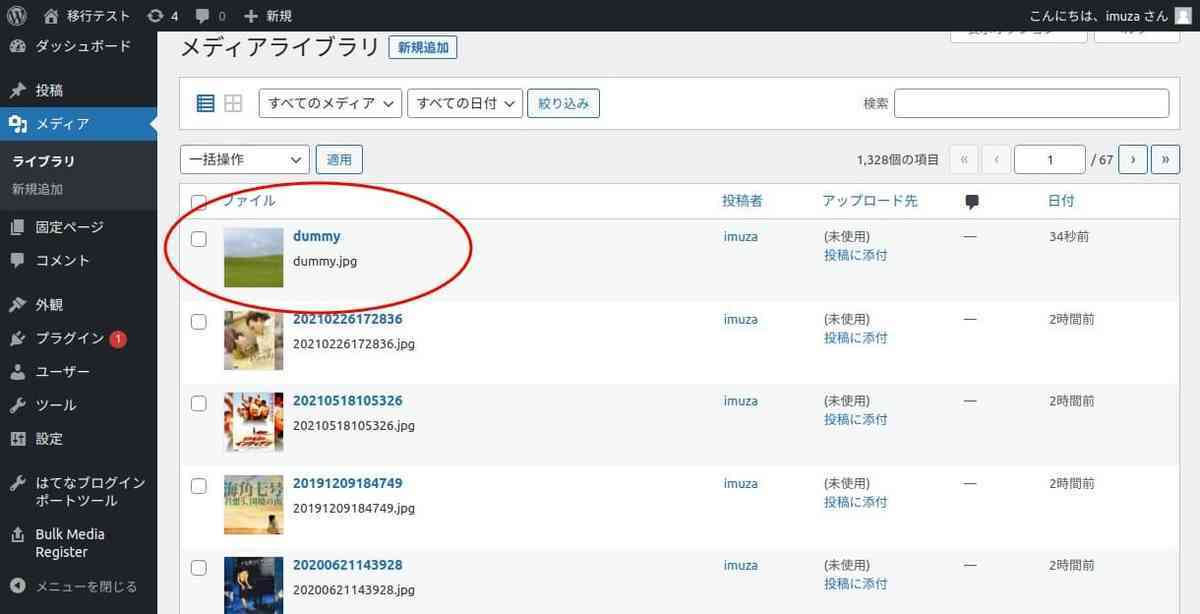
Task: Check the box for 20200621143928 row
Action: [199, 568]
